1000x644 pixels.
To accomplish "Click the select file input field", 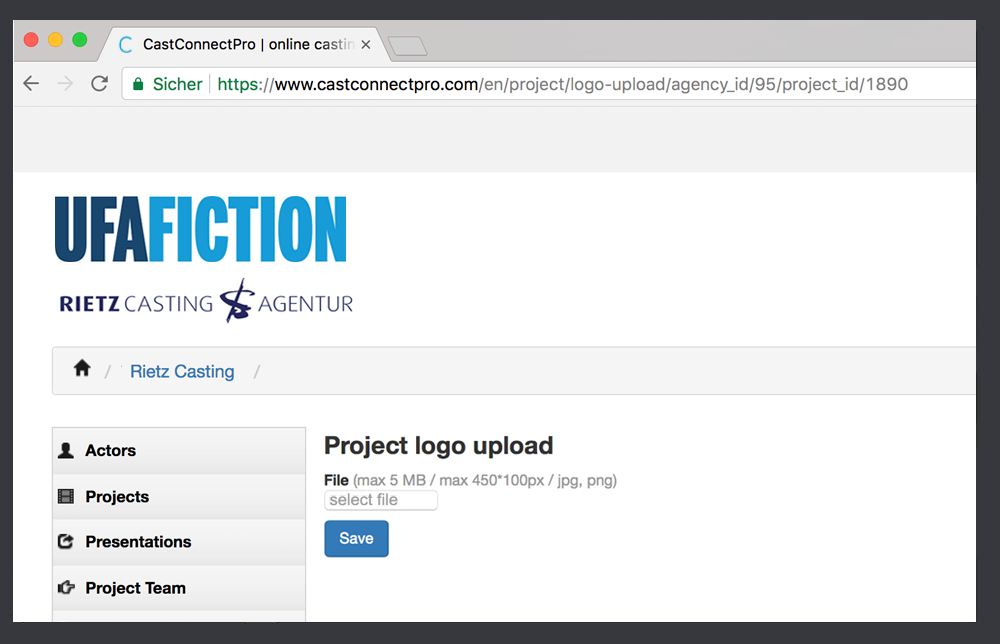I will pyautogui.click(x=381, y=500).
